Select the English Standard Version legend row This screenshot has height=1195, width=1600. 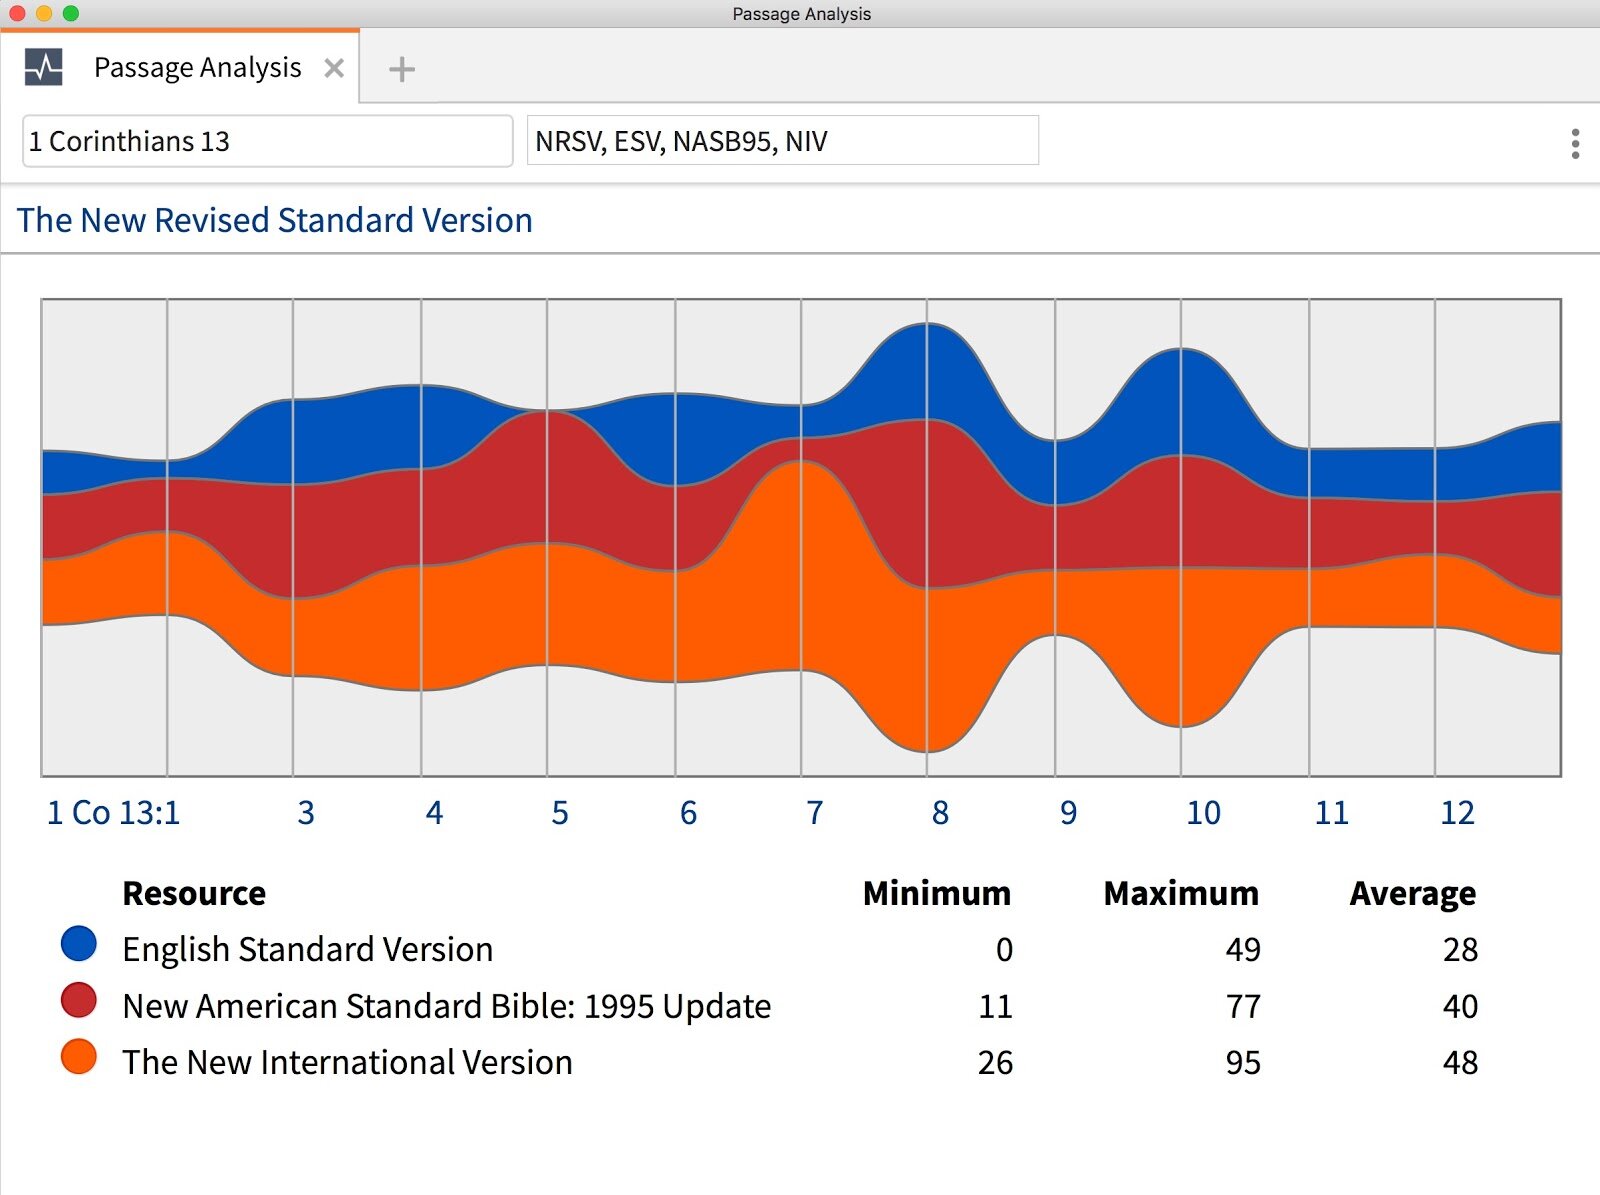306,949
